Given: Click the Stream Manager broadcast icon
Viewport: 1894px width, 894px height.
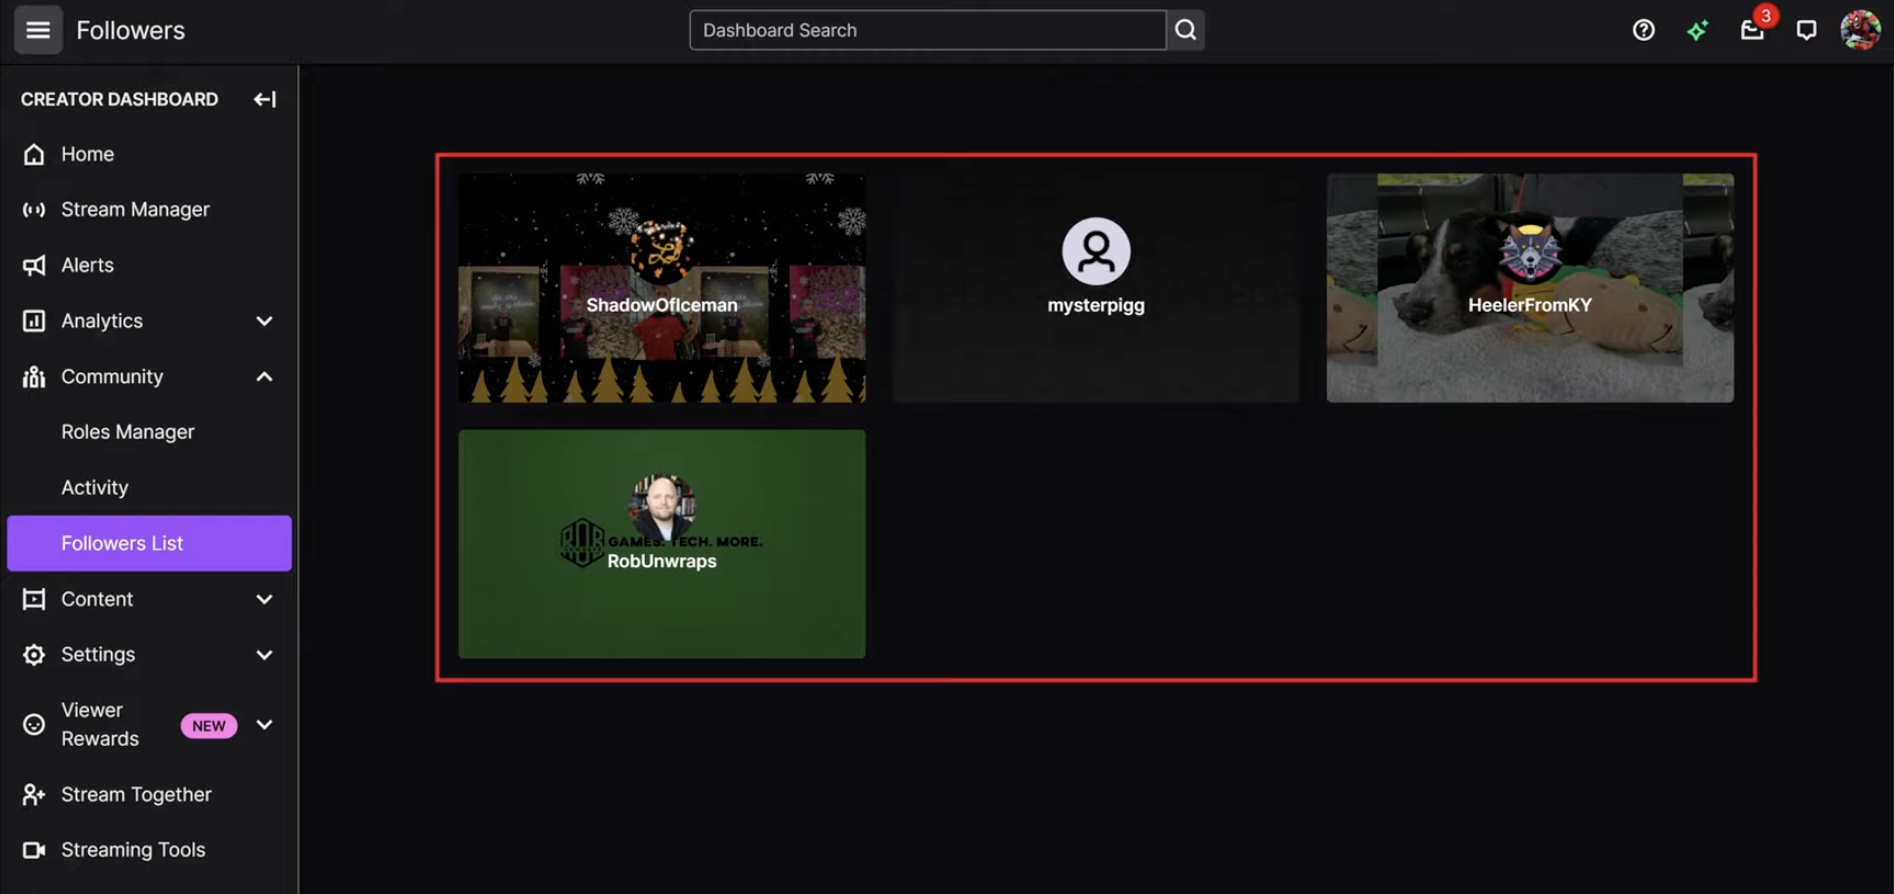Looking at the screenshot, I should 34,210.
